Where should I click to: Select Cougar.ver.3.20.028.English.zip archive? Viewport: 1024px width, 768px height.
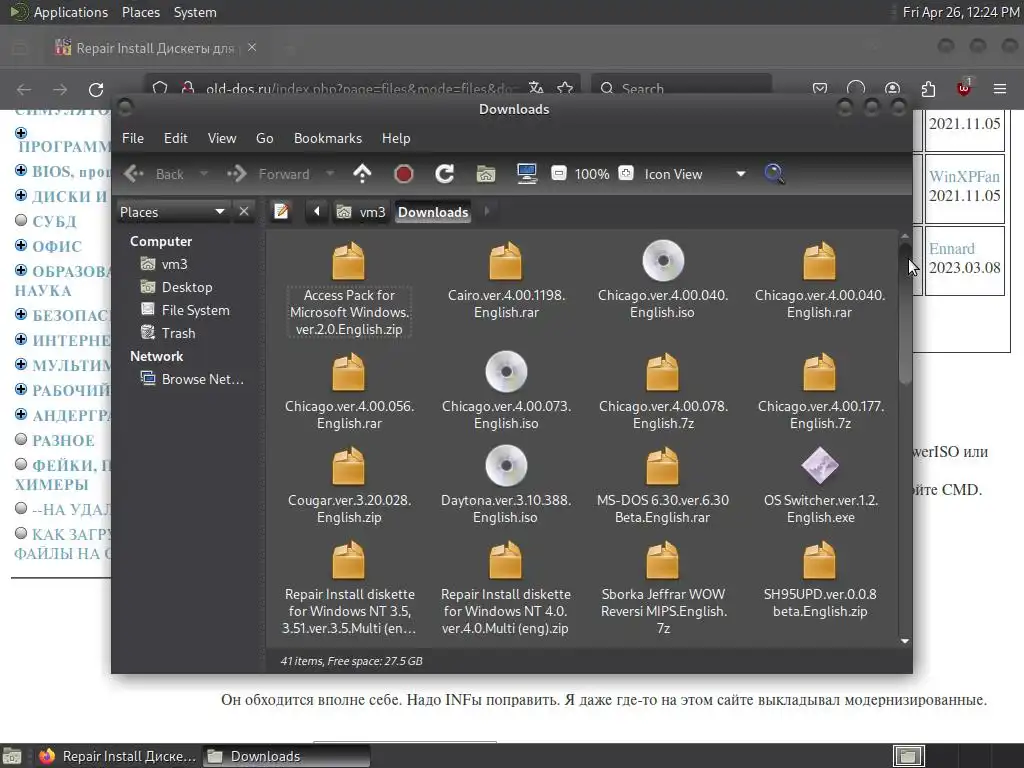click(x=349, y=485)
